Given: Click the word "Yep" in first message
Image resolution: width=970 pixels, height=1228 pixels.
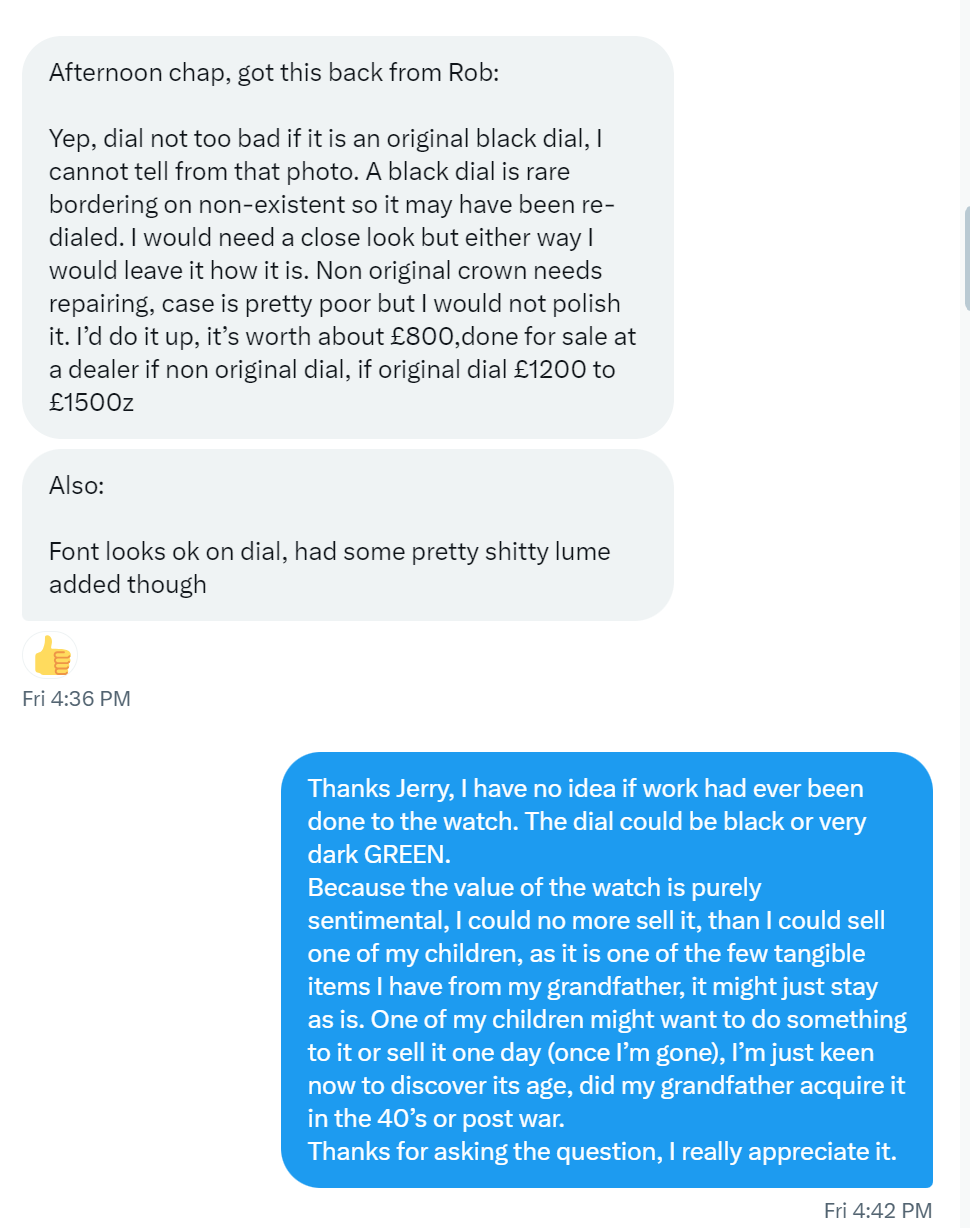Looking at the screenshot, I should point(70,139).
